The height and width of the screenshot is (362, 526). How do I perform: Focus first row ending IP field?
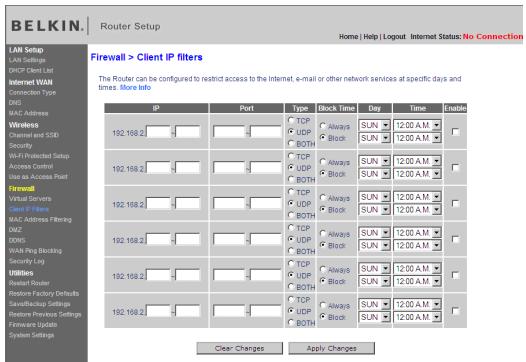[x=188, y=132]
